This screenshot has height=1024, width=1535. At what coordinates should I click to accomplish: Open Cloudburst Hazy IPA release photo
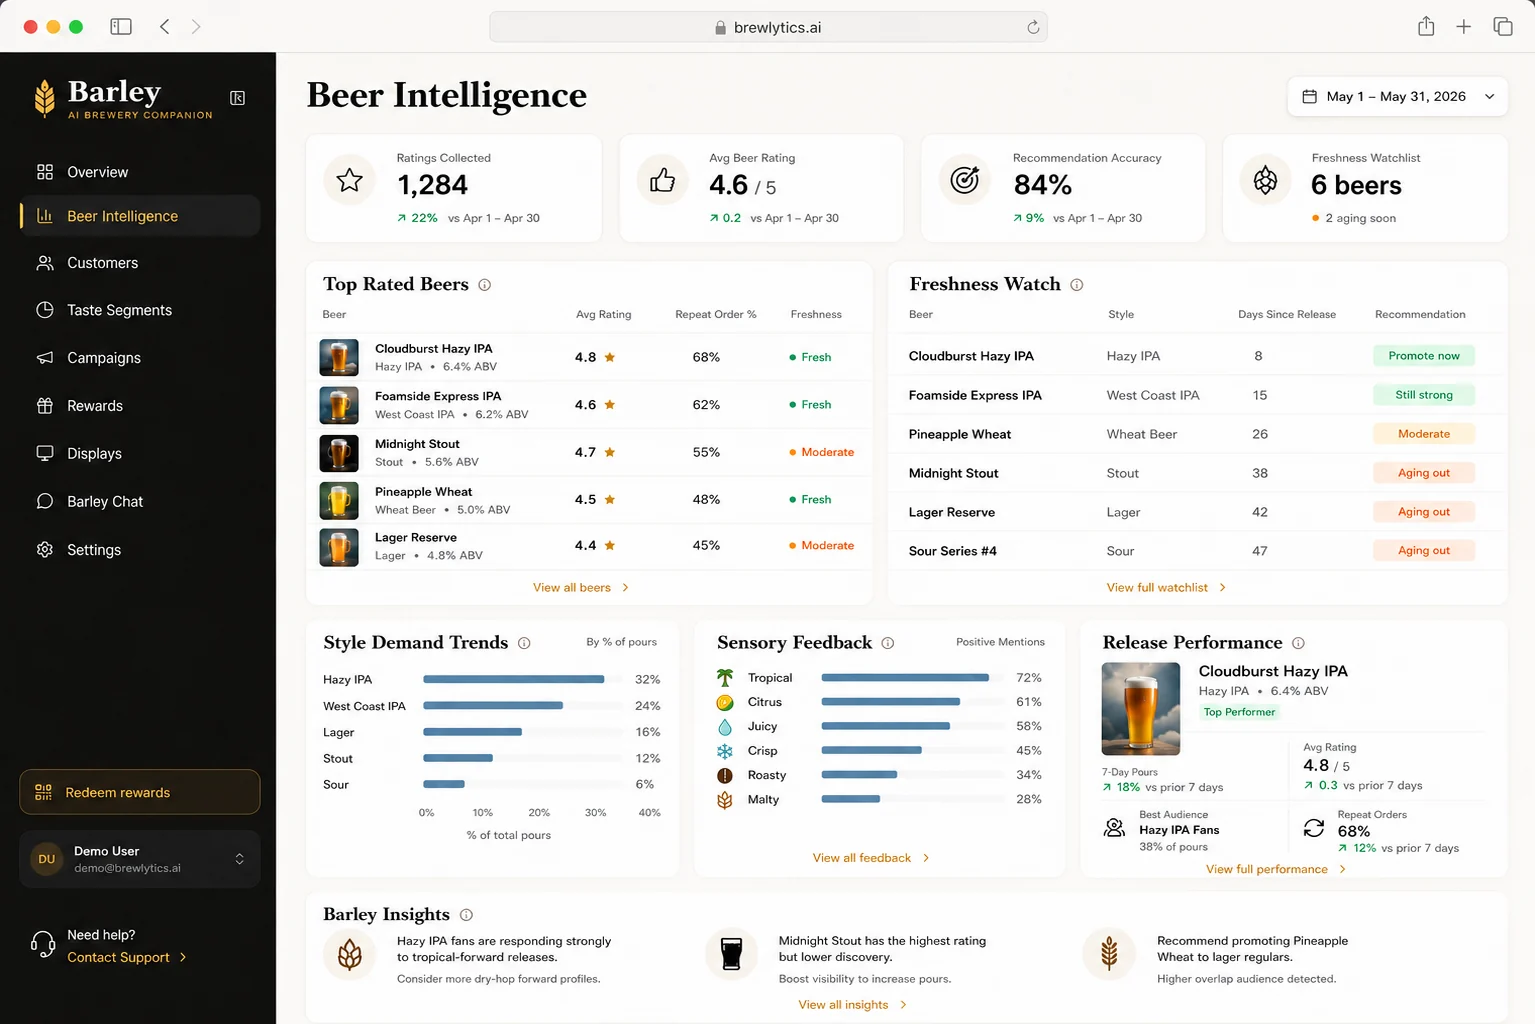click(x=1141, y=709)
